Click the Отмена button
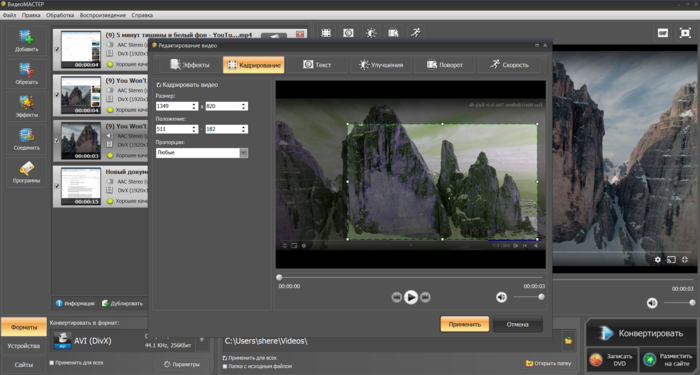700x375 pixels. (518, 325)
